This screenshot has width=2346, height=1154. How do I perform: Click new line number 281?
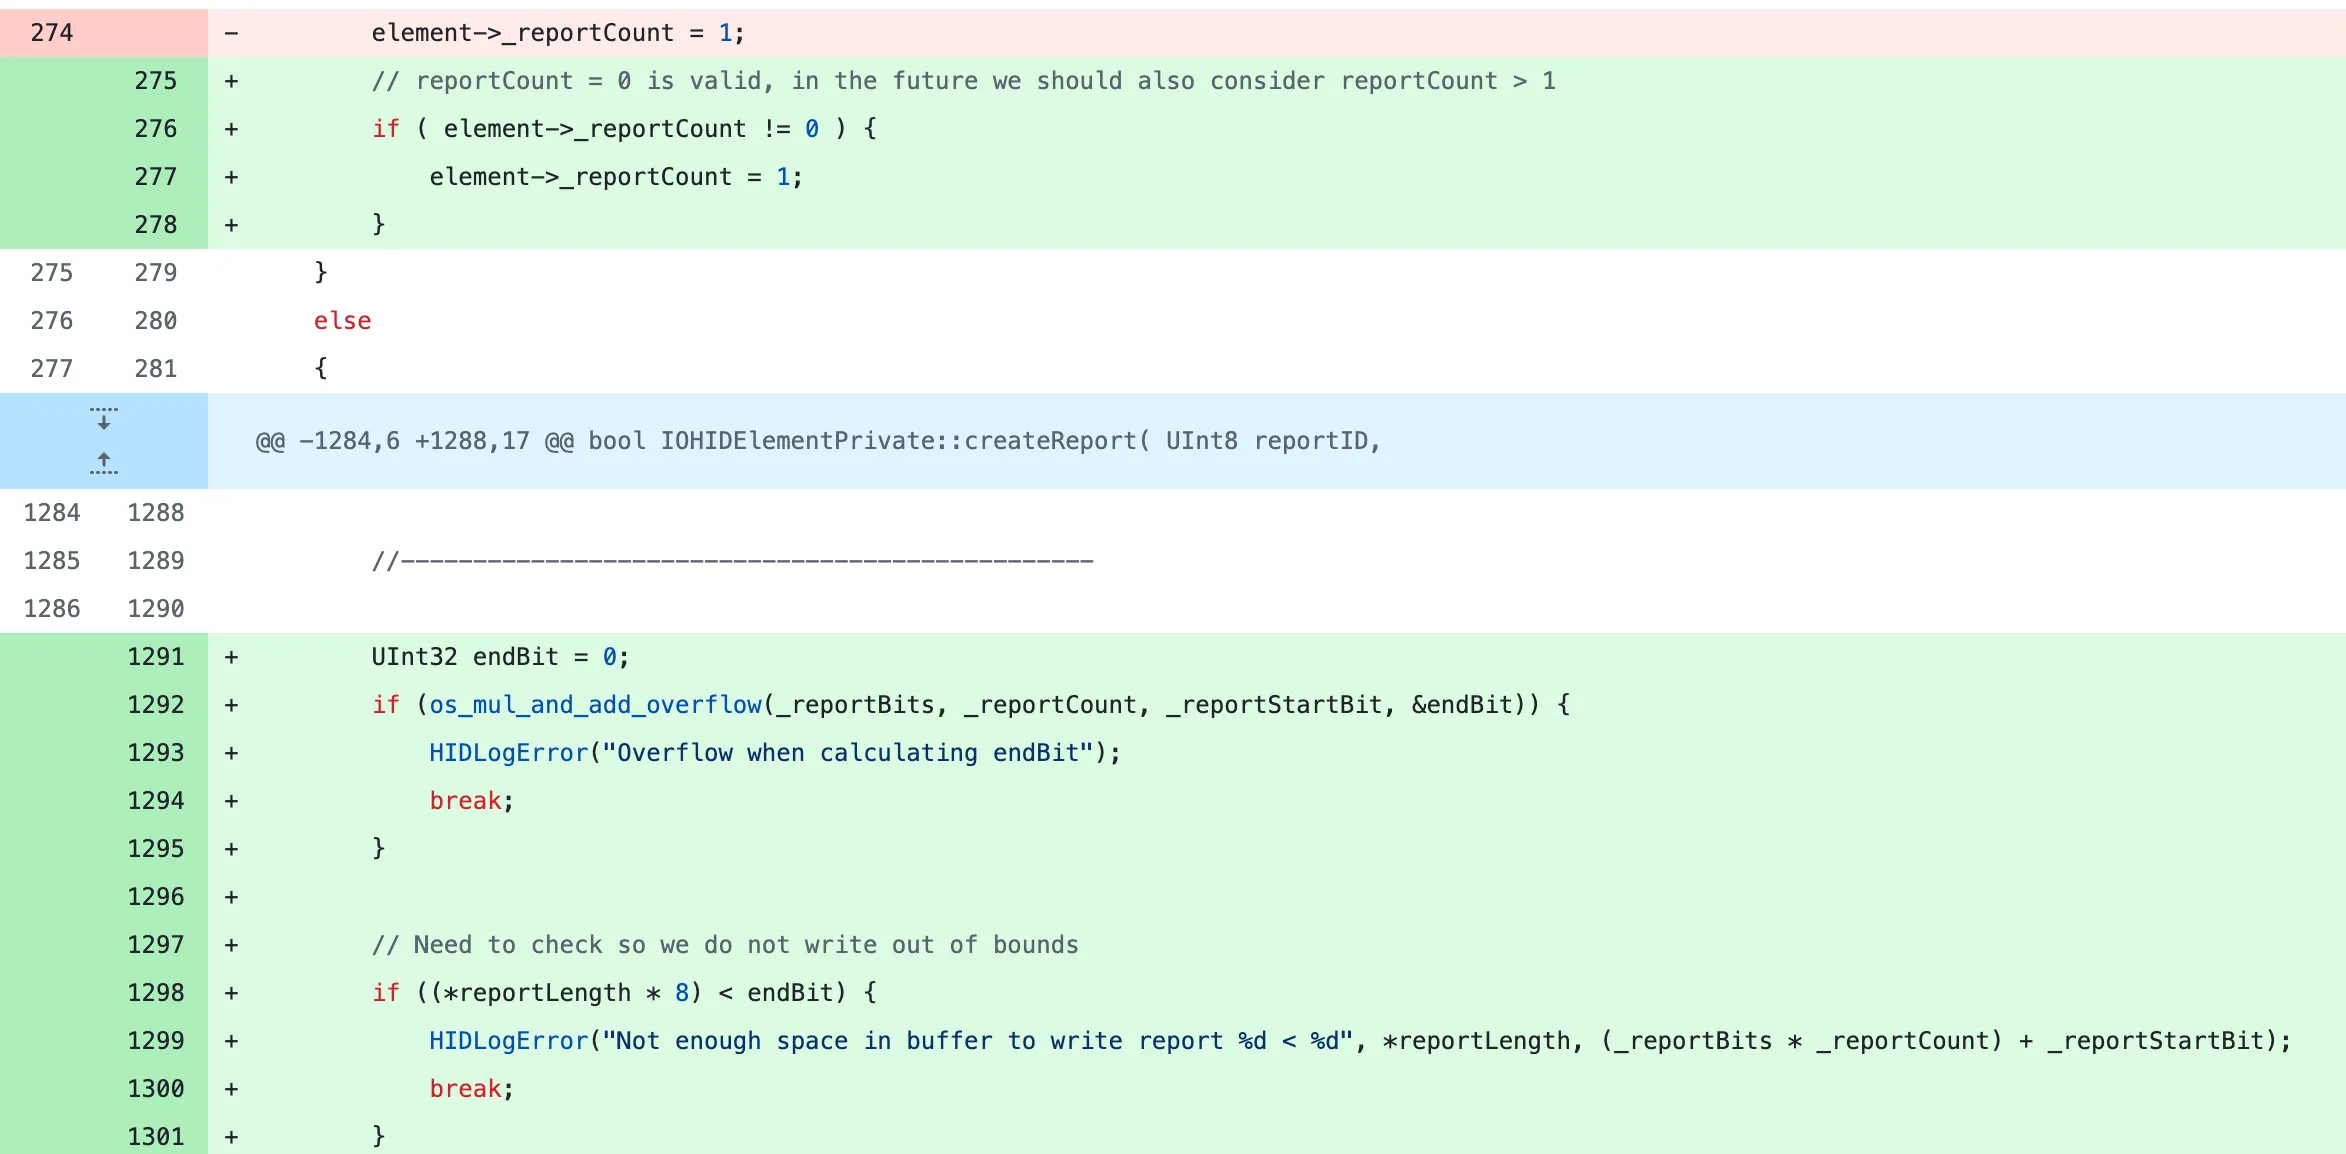point(156,369)
